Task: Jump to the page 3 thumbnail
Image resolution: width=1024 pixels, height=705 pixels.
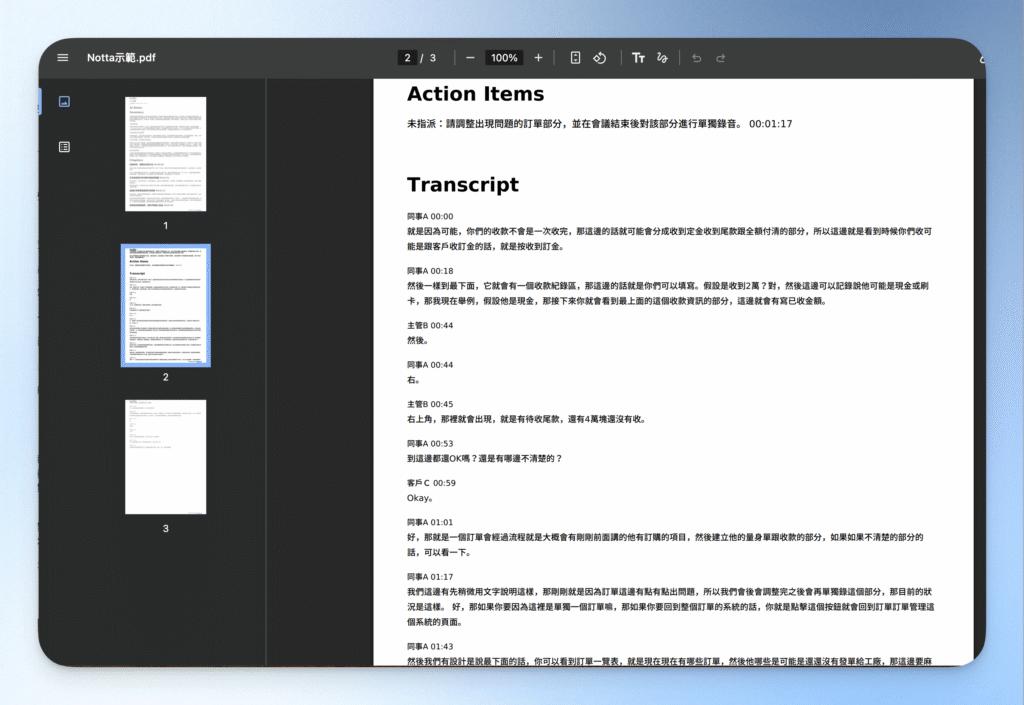Action: click(x=165, y=457)
